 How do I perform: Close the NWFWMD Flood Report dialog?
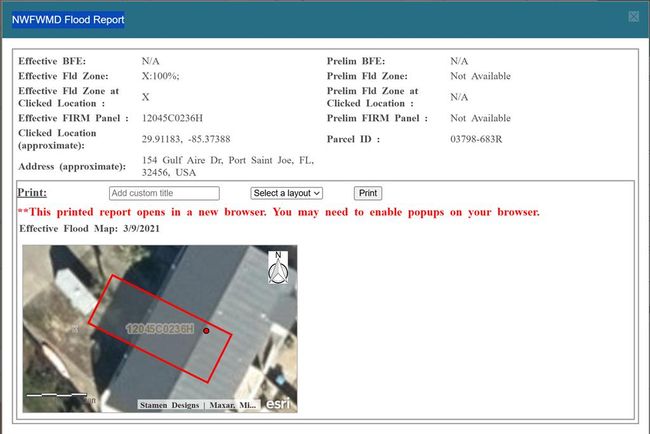coord(633,17)
